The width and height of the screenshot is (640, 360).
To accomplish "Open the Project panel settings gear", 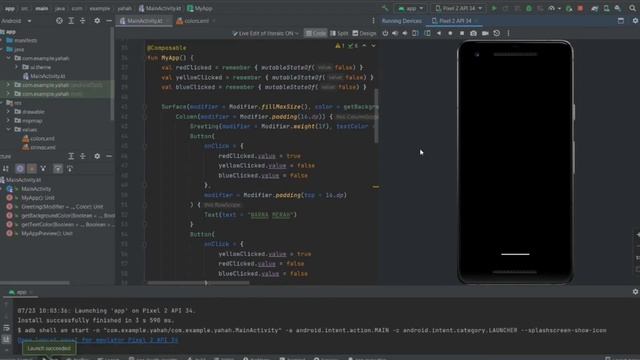I will coord(97,20).
